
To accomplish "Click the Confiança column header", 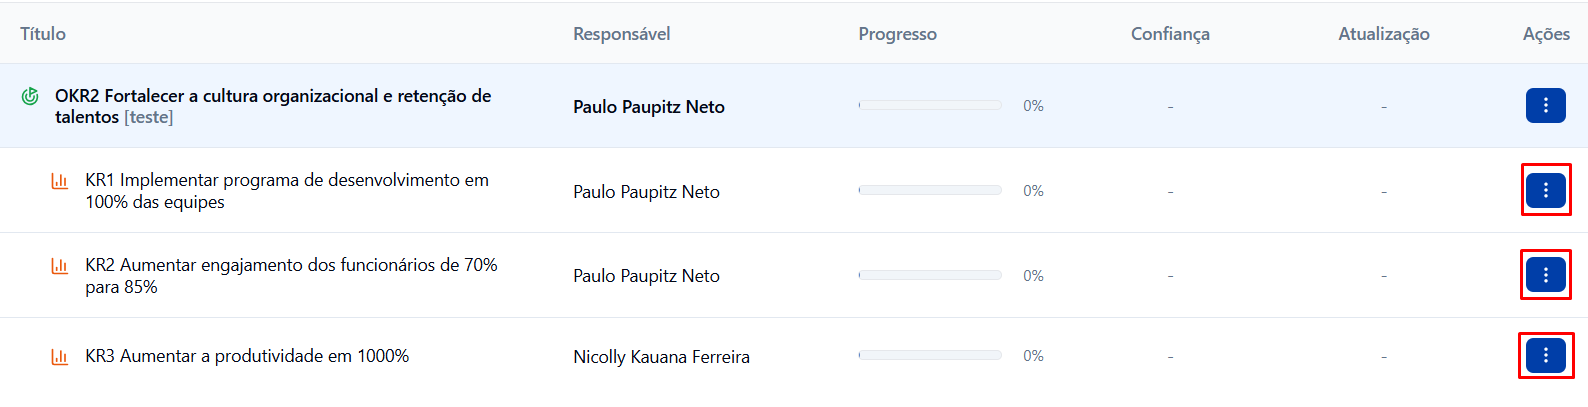I will [x=1170, y=34].
